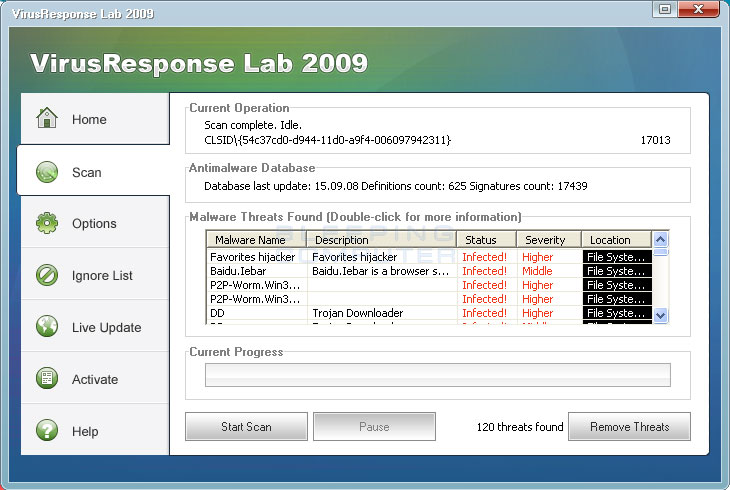
Task: Sort by the Severity column header
Action: 548,240
